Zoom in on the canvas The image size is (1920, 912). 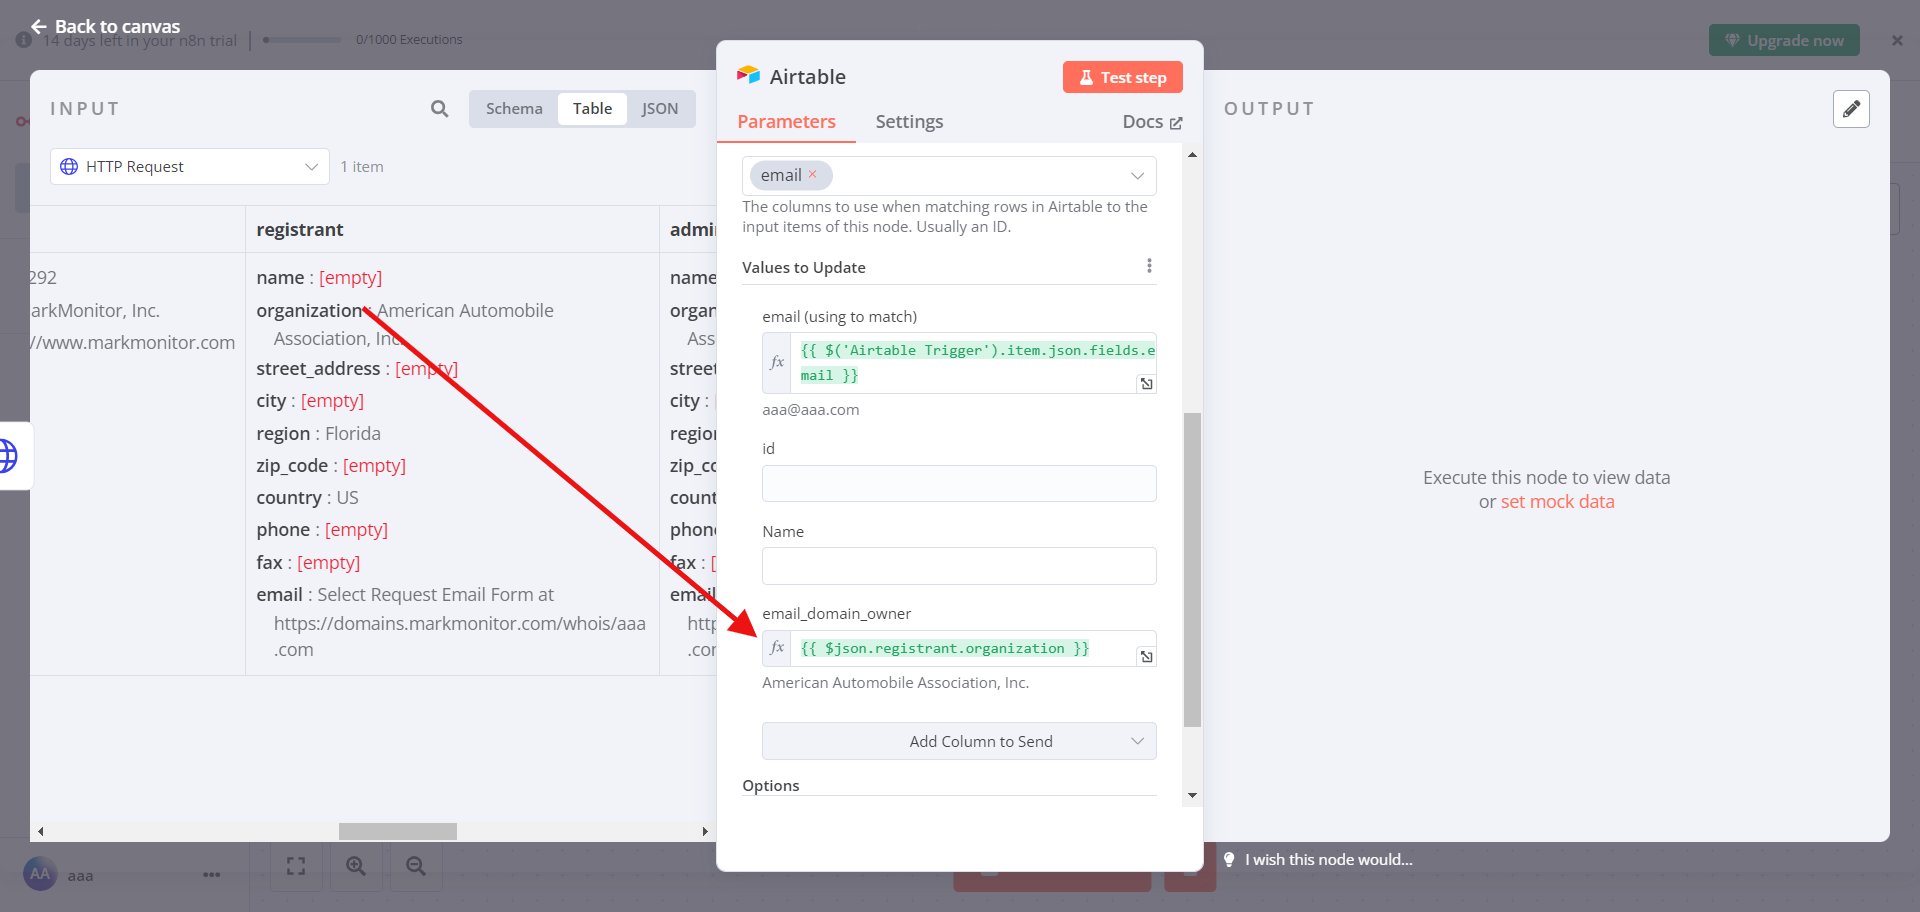pyautogui.click(x=356, y=866)
